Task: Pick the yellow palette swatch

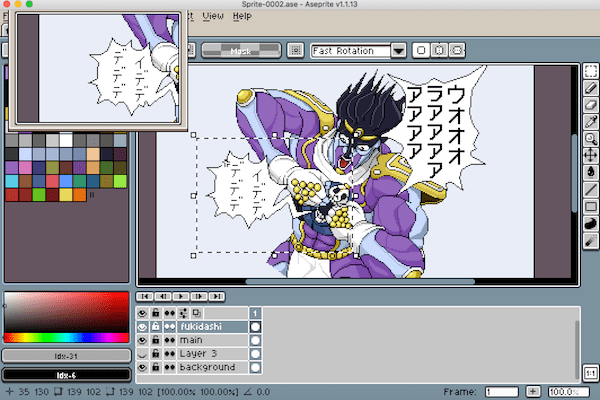Action: point(66,195)
